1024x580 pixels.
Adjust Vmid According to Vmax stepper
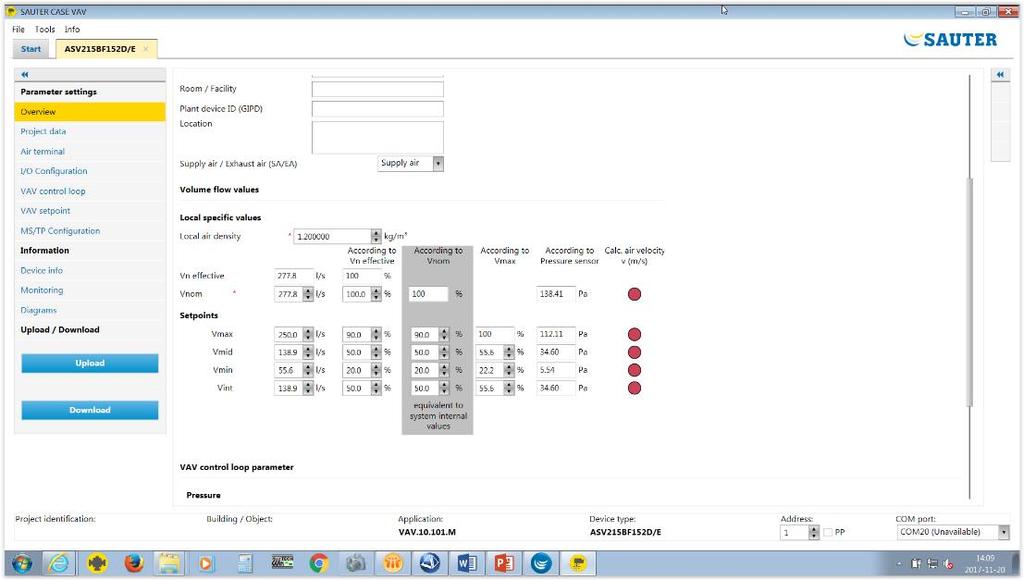coord(509,352)
